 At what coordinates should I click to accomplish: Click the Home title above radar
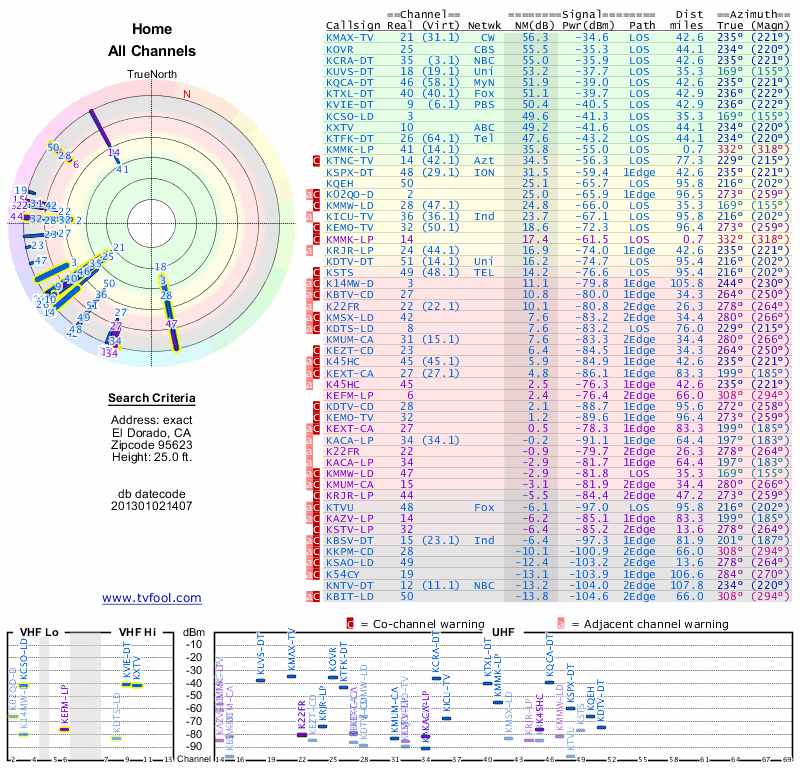(x=152, y=29)
